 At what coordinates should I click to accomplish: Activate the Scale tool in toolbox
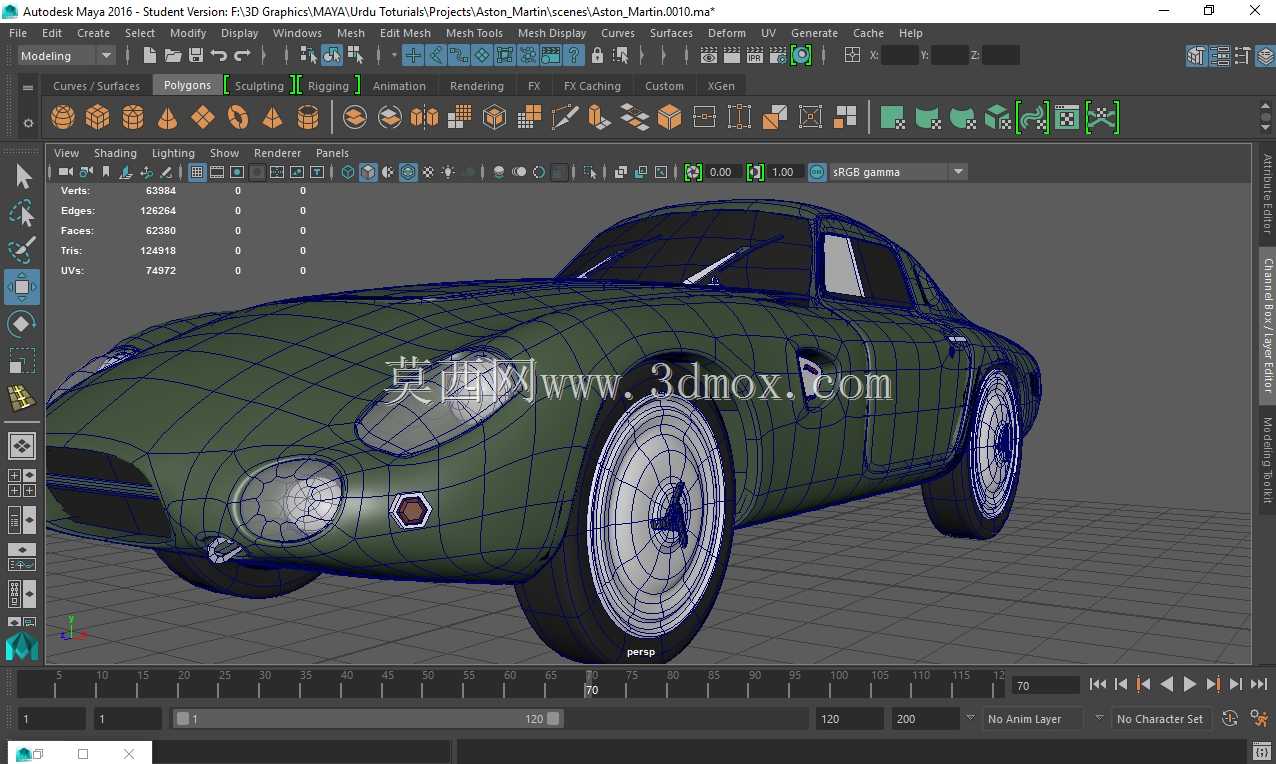22,360
